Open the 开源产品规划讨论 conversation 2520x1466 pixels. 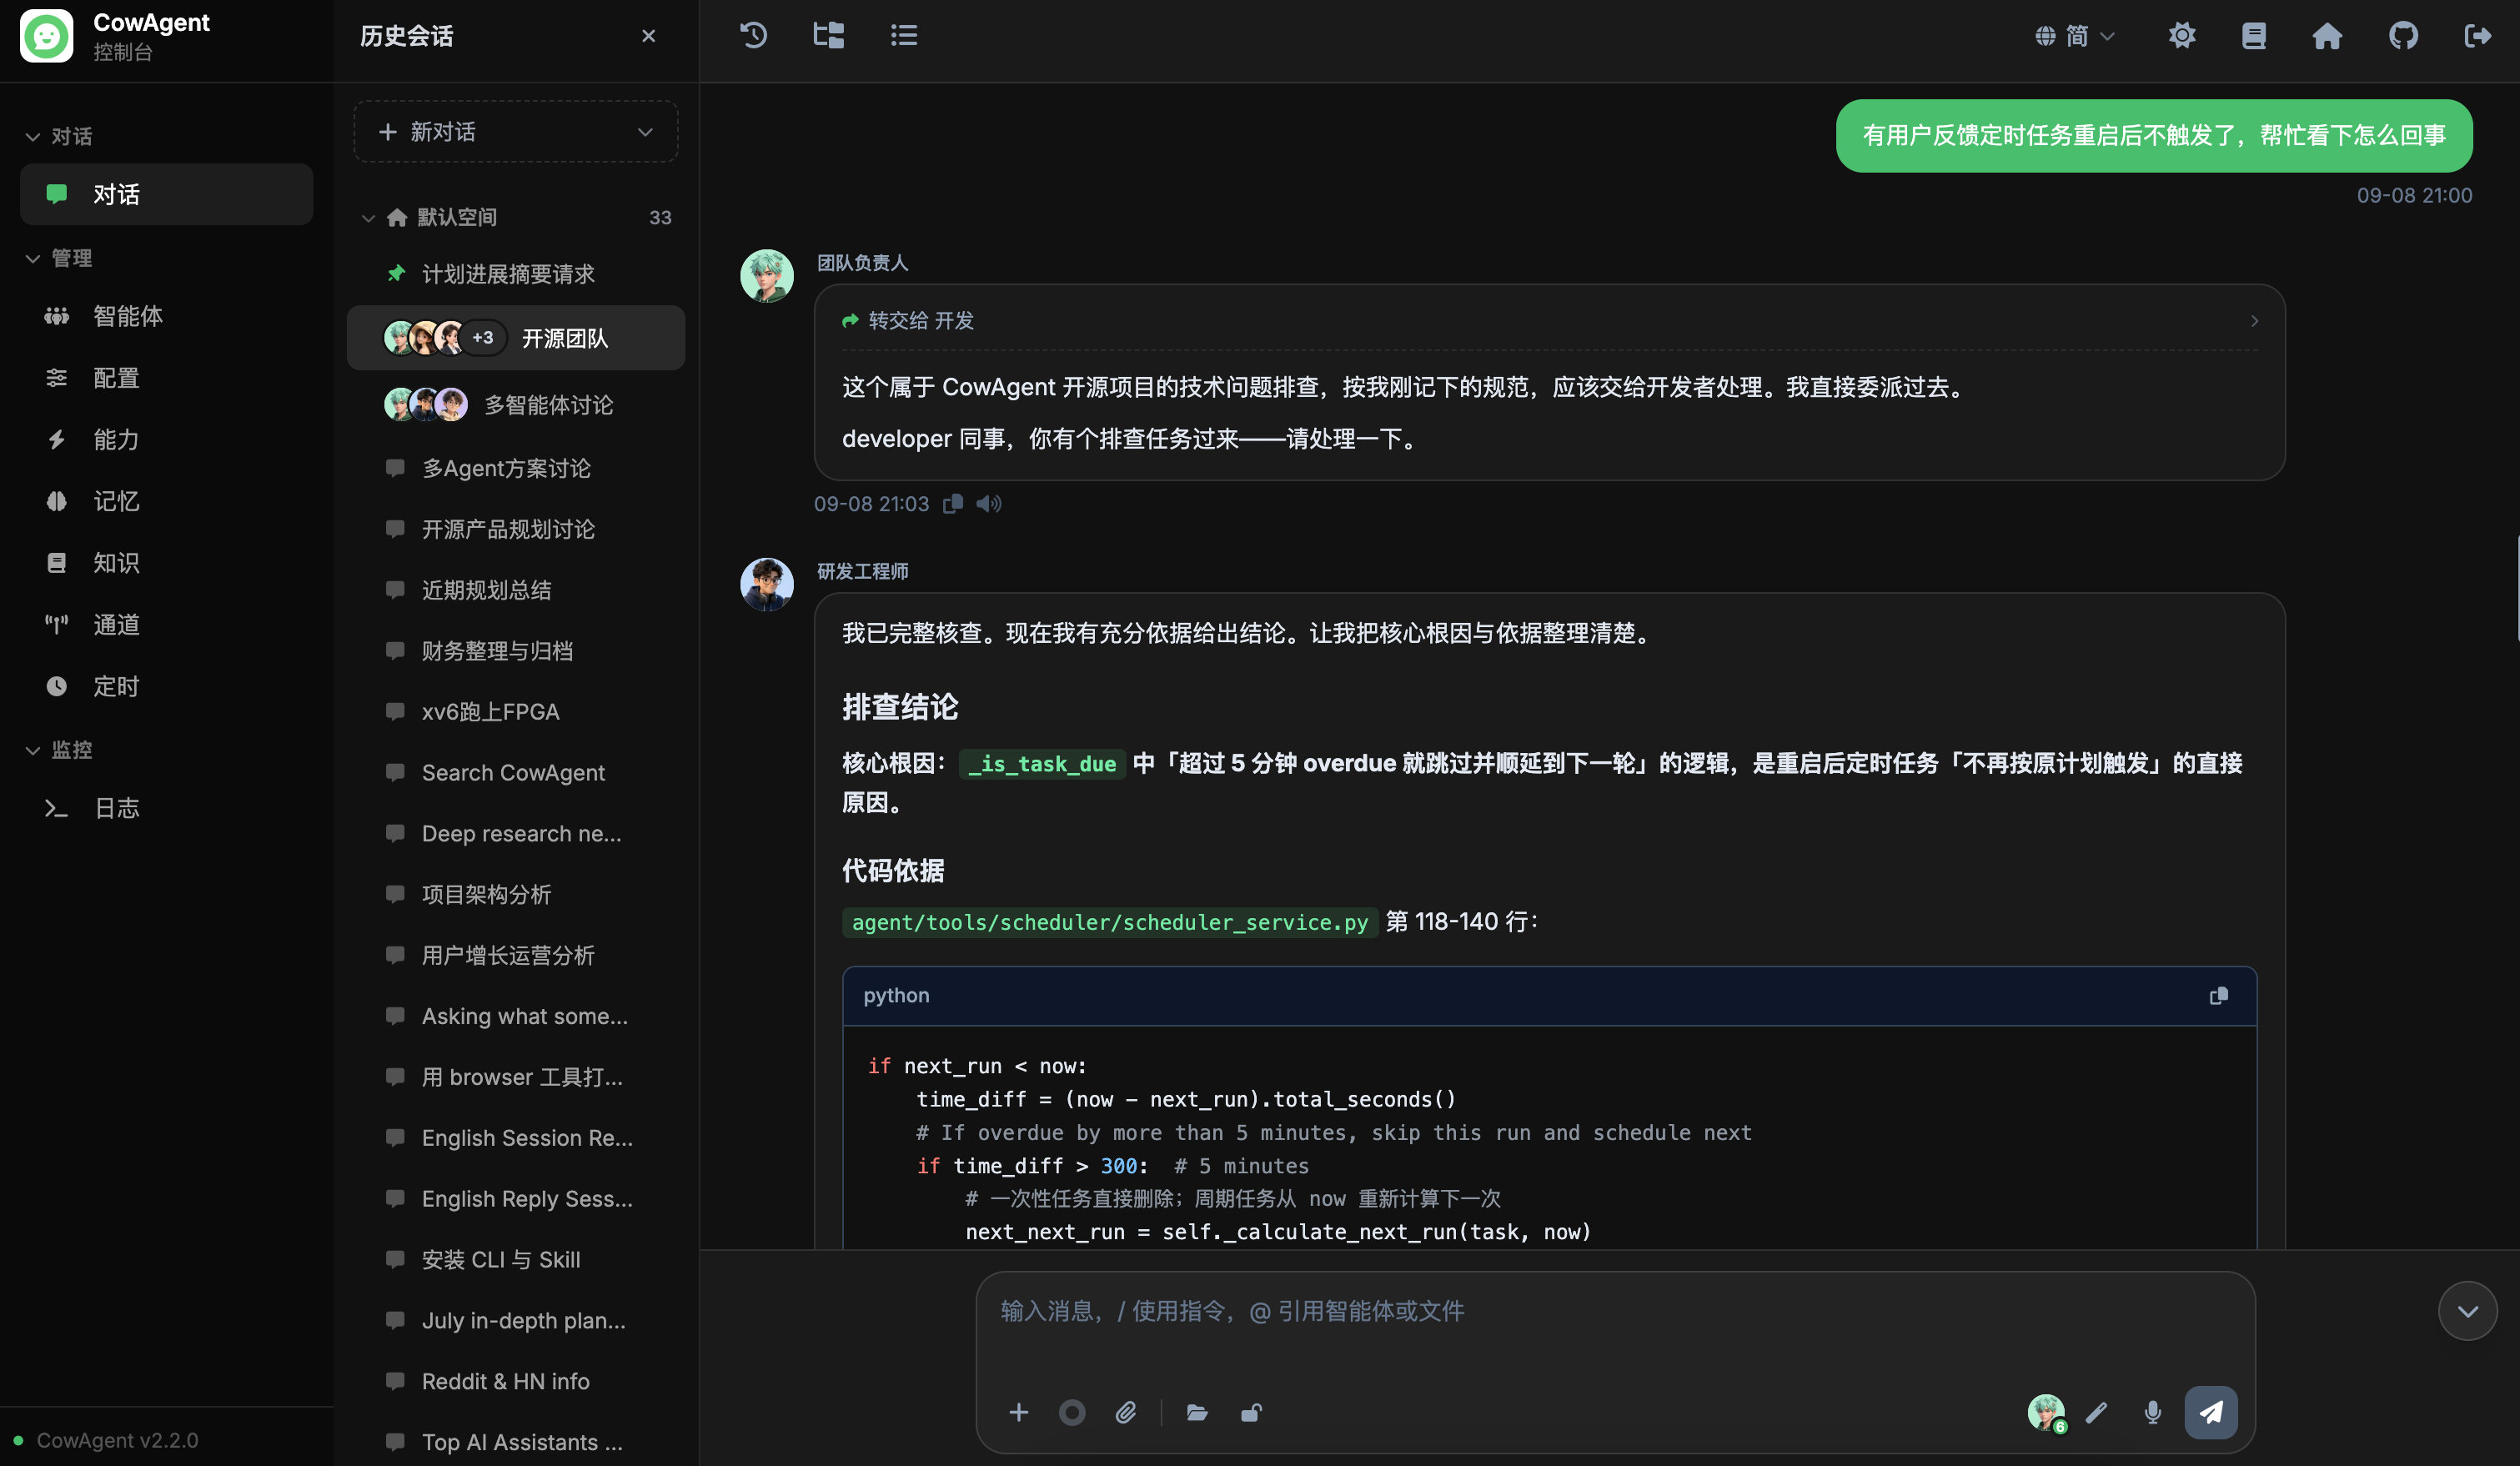pyautogui.click(x=516, y=529)
